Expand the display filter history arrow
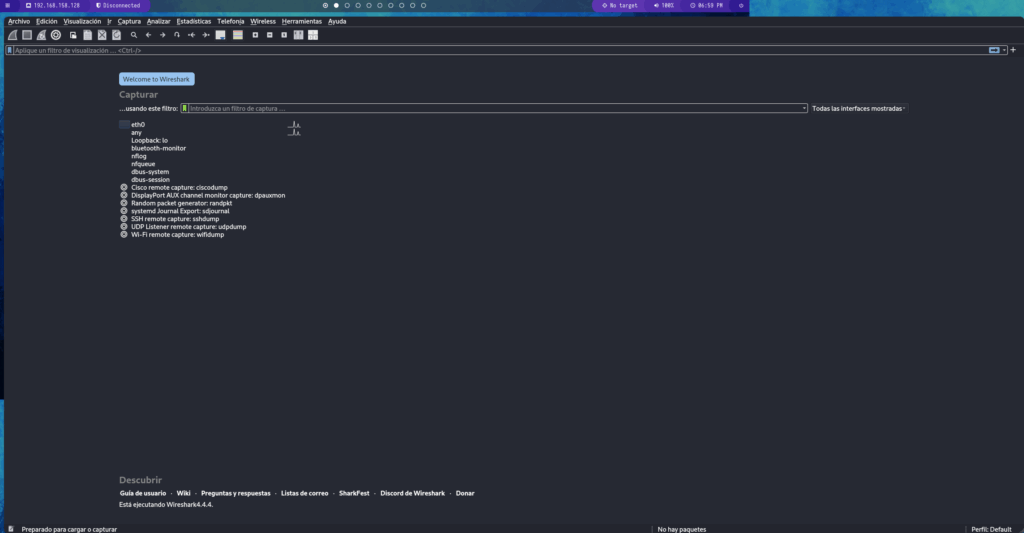Viewport: 1024px width, 533px height. click(x=1004, y=50)
